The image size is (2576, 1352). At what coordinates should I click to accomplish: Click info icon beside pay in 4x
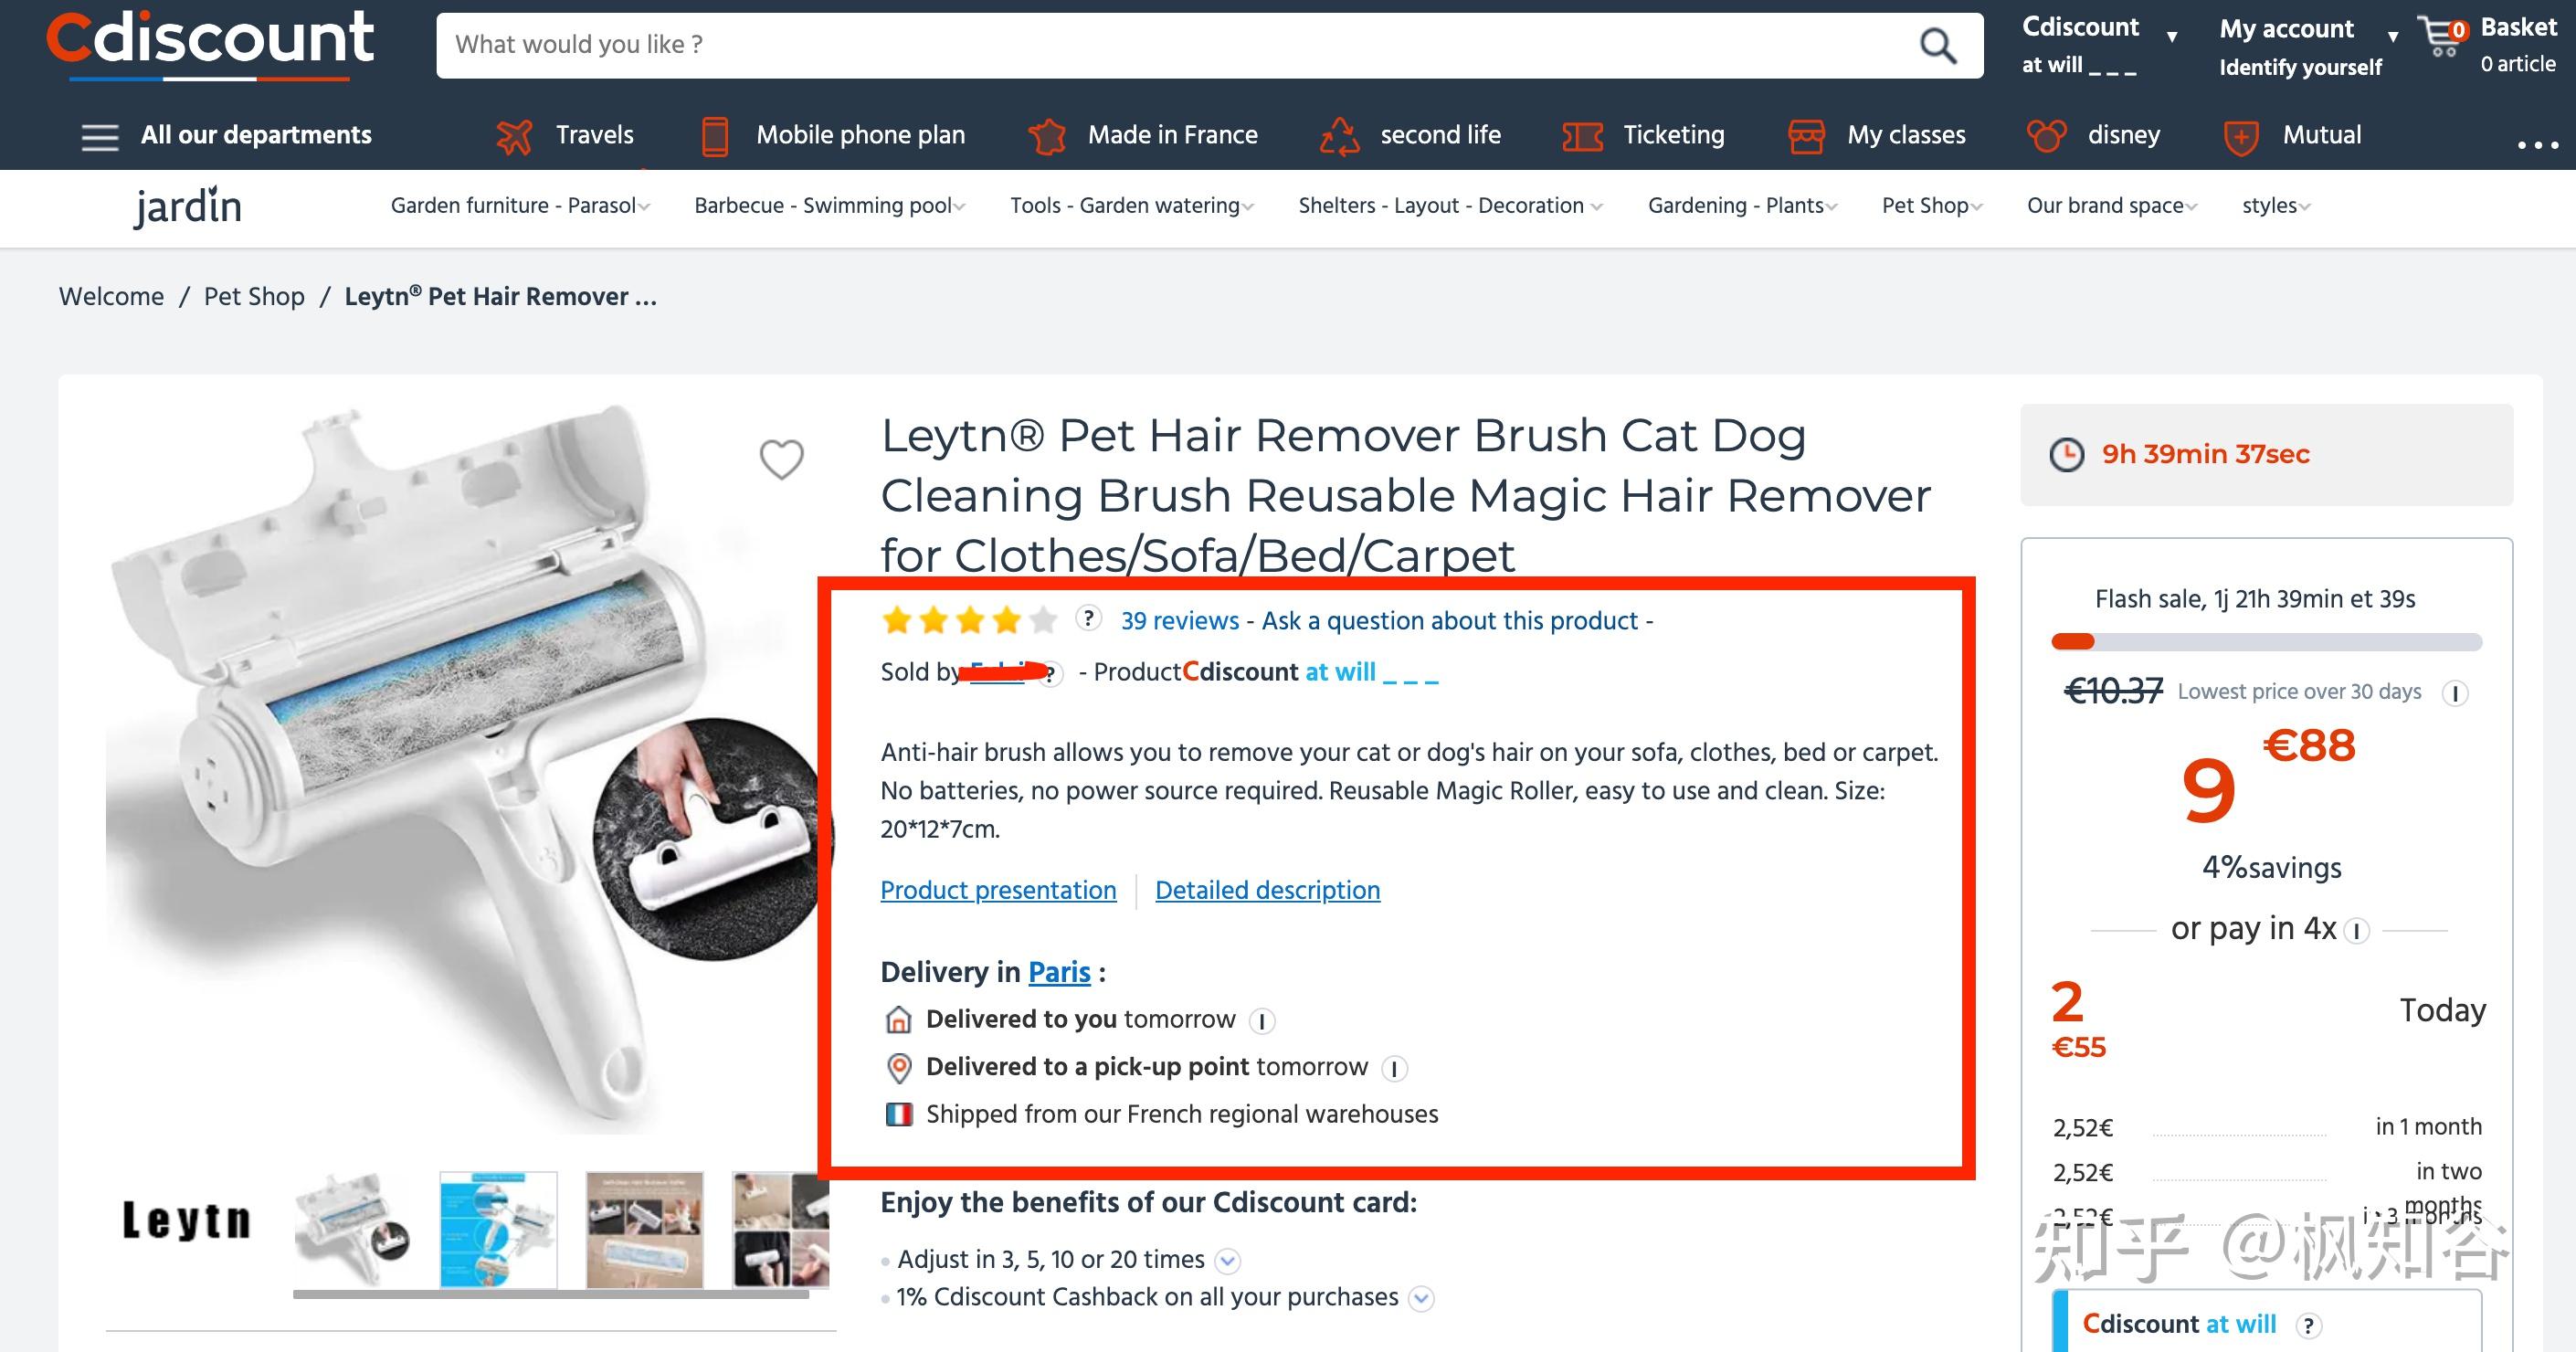[2356, 931]
